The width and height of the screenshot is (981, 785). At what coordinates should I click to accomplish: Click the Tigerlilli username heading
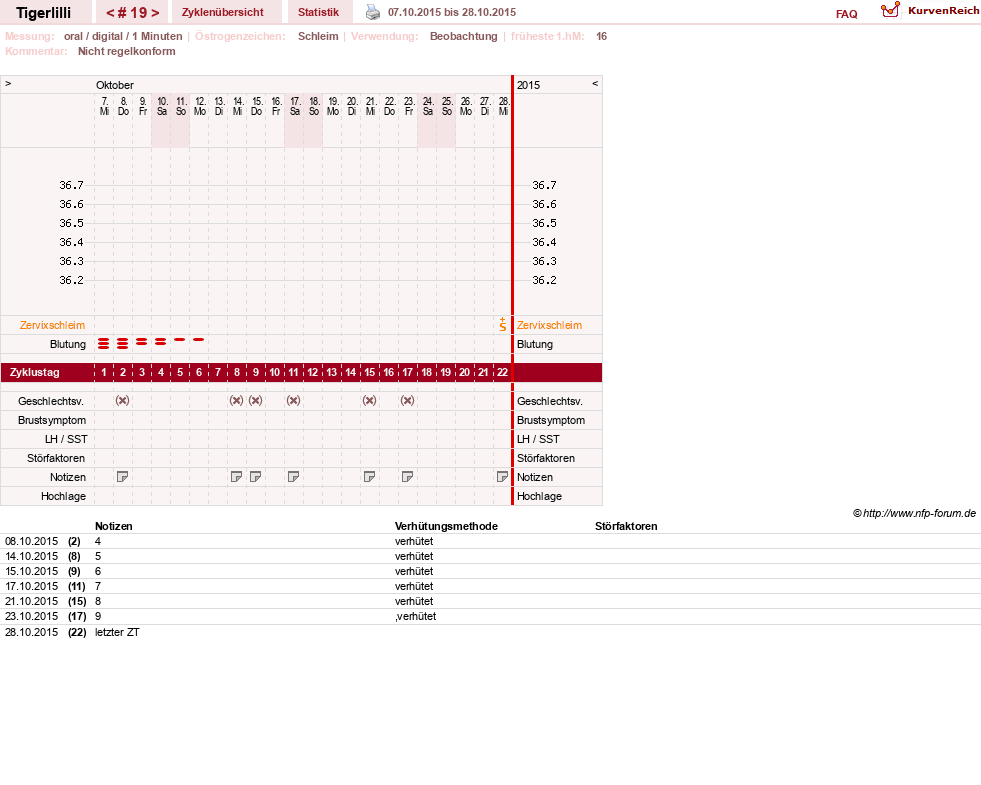(44, 13)
